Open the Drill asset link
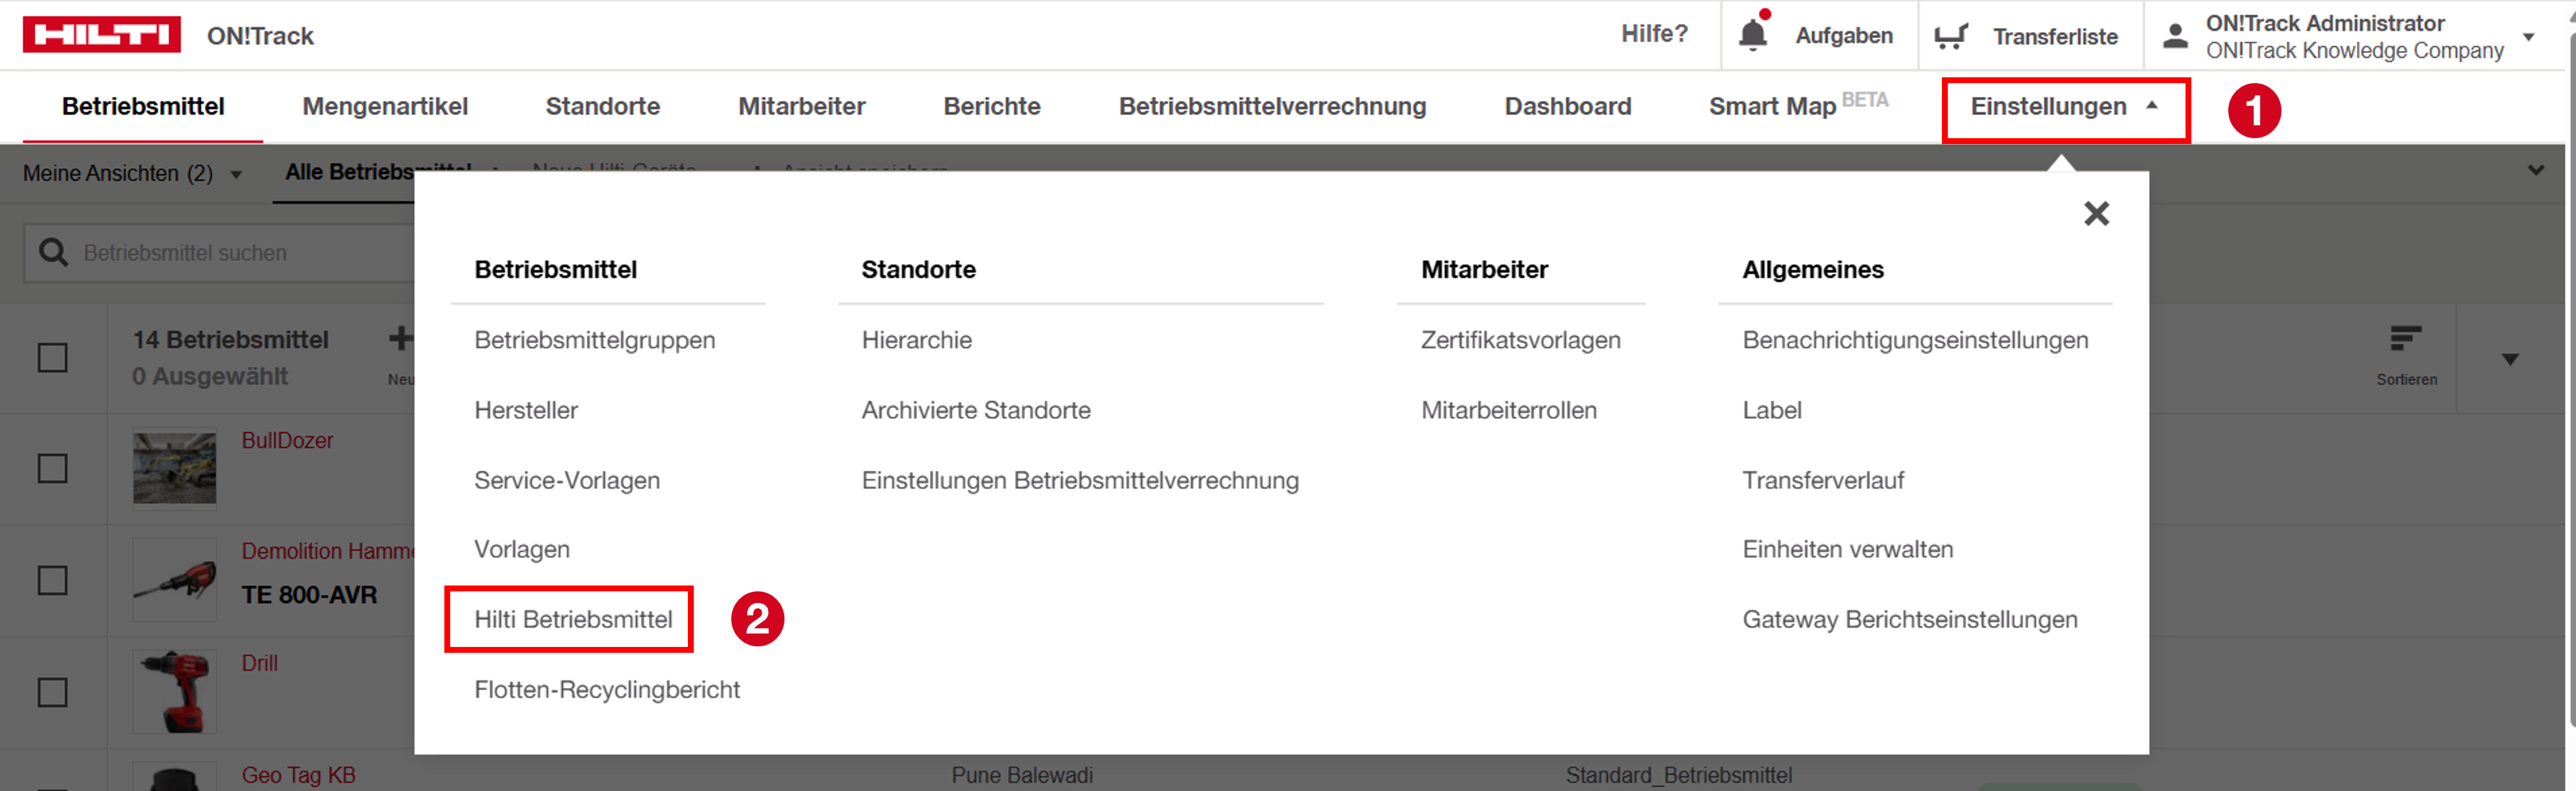2576x791 pixels. (x=259, y=663)
